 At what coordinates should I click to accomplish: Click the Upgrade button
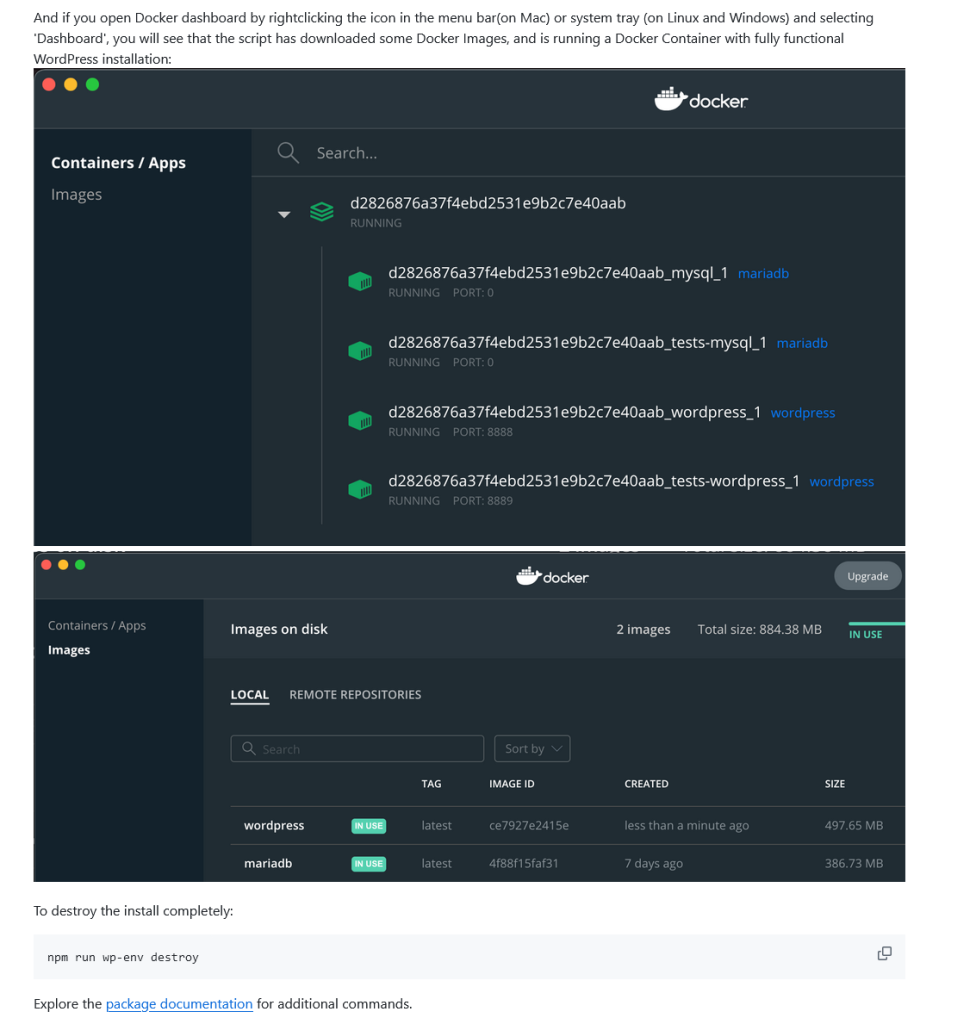[x=868, y=576]
